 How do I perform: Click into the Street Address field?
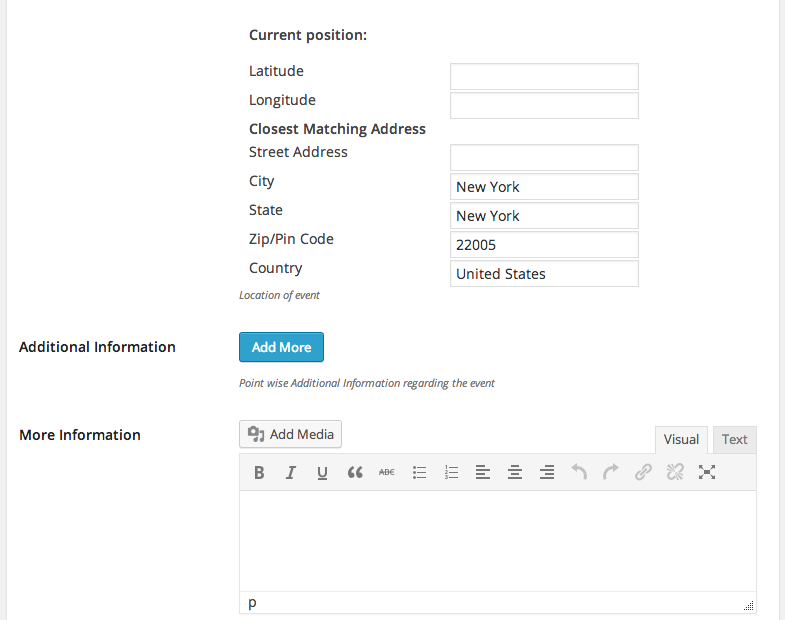click(x=544, y=158)
